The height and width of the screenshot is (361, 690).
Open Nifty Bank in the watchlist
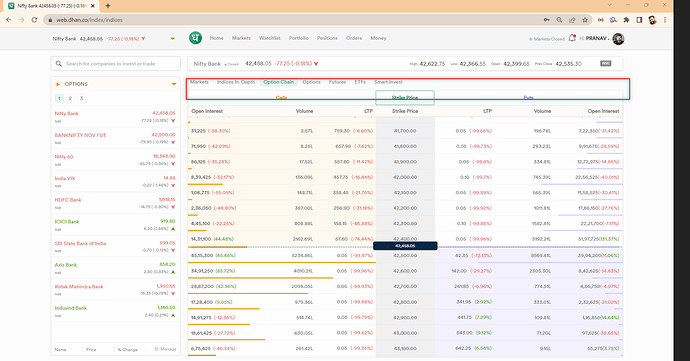tap(115, 117)
